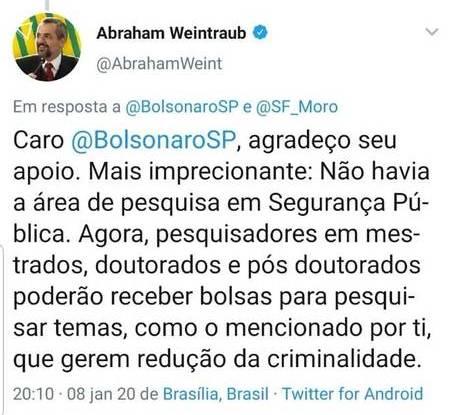
Task: Click the phrase 'receber bolsas' in the tweet
Action: click(191, 297)
